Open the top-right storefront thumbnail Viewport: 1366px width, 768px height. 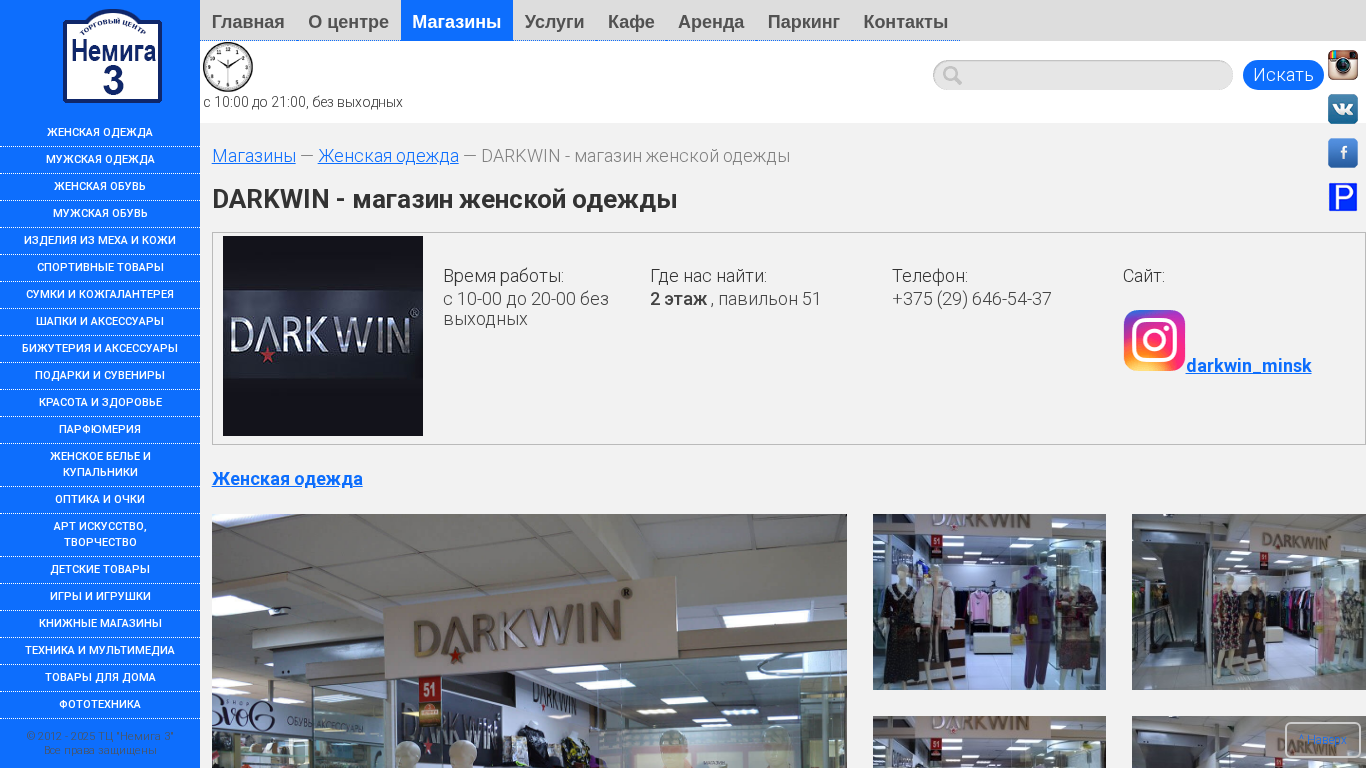coord(1249,602)
